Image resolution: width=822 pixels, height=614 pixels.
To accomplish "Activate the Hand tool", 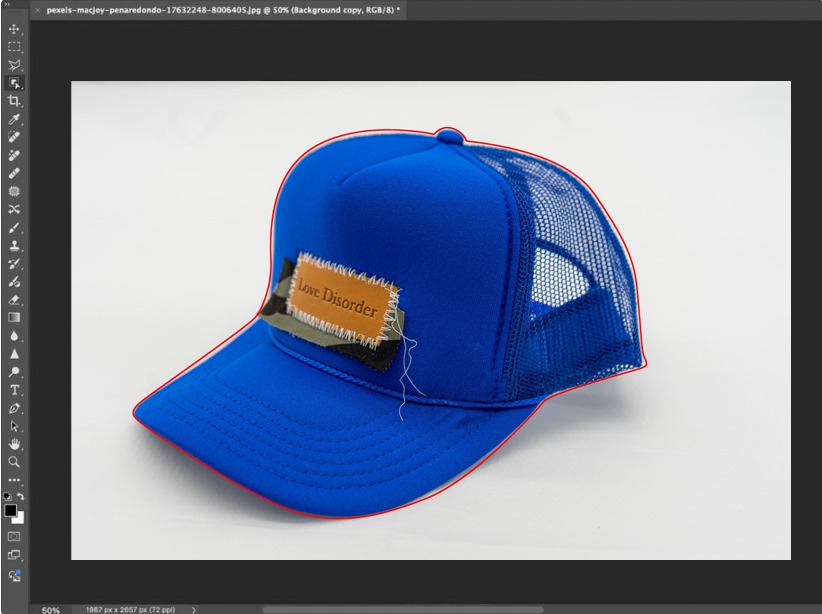I will click(x=14, y=444).
